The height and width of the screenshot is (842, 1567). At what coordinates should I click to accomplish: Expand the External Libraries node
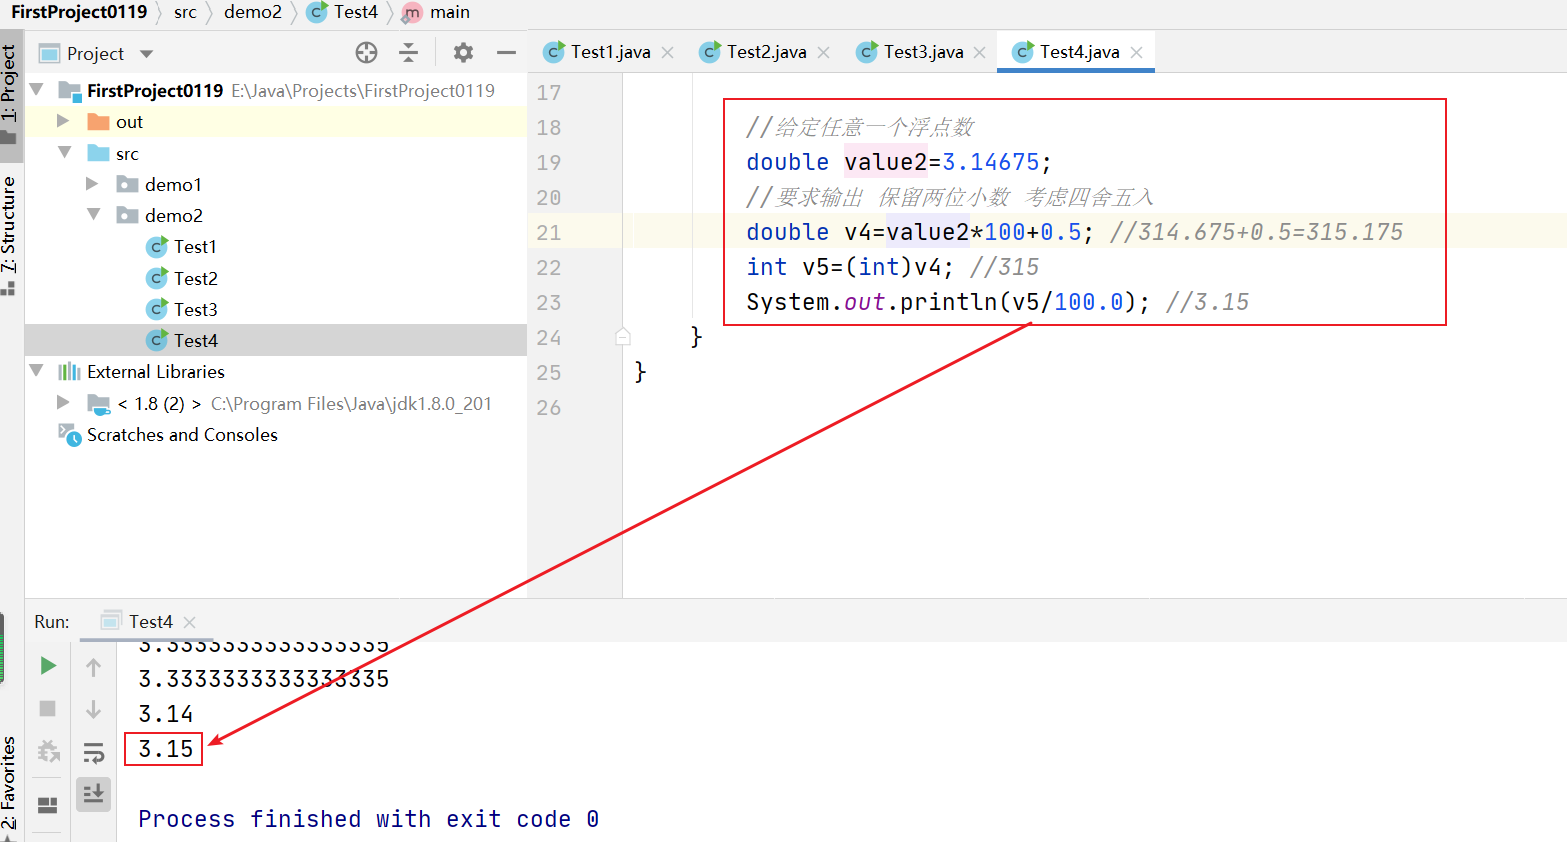(37, 371)
